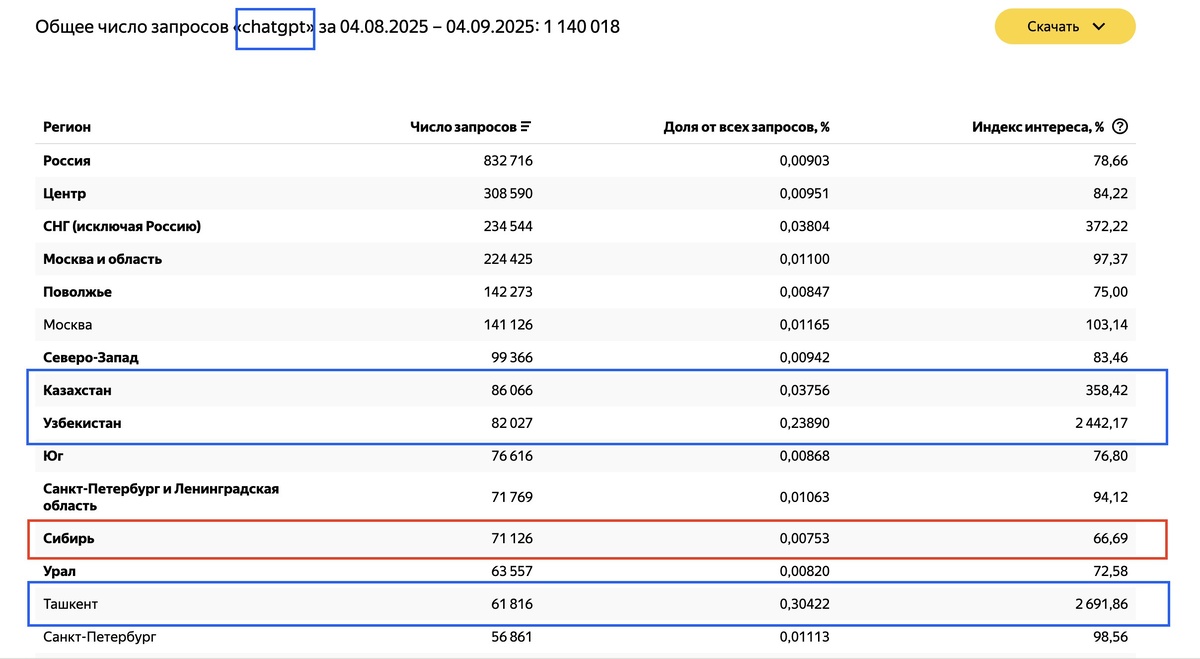Click the share value 0,01100
Screen dimensions: 1200x659
pos(805,259)
